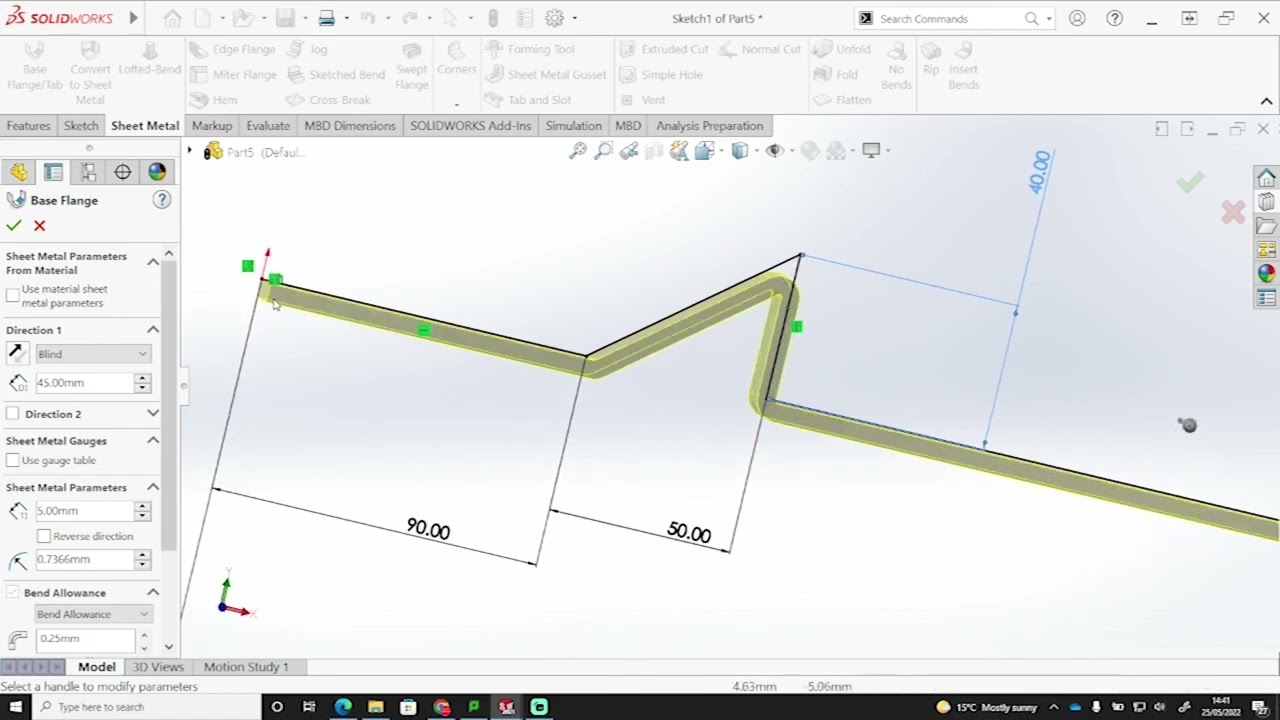Check the Reverse direction checkbox
1280x720 pixels.
pyautogui.click(x=44, y=536)
